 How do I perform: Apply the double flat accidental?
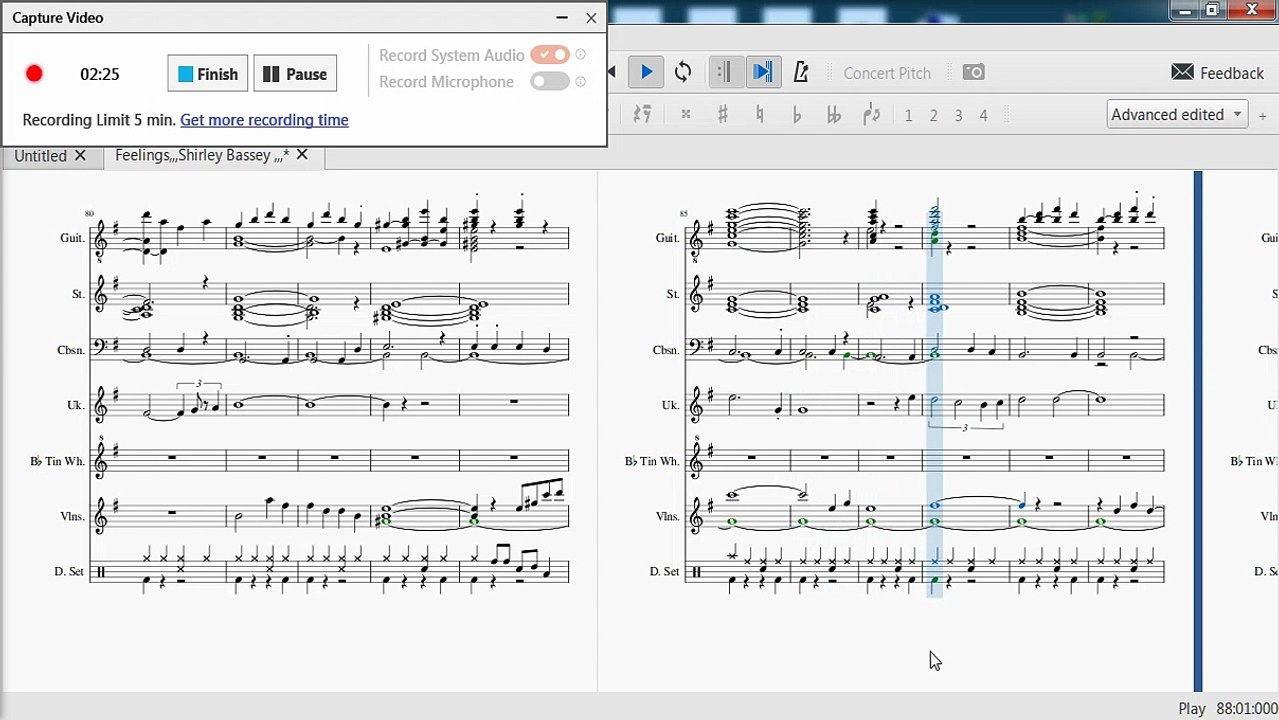click(834, 115)
